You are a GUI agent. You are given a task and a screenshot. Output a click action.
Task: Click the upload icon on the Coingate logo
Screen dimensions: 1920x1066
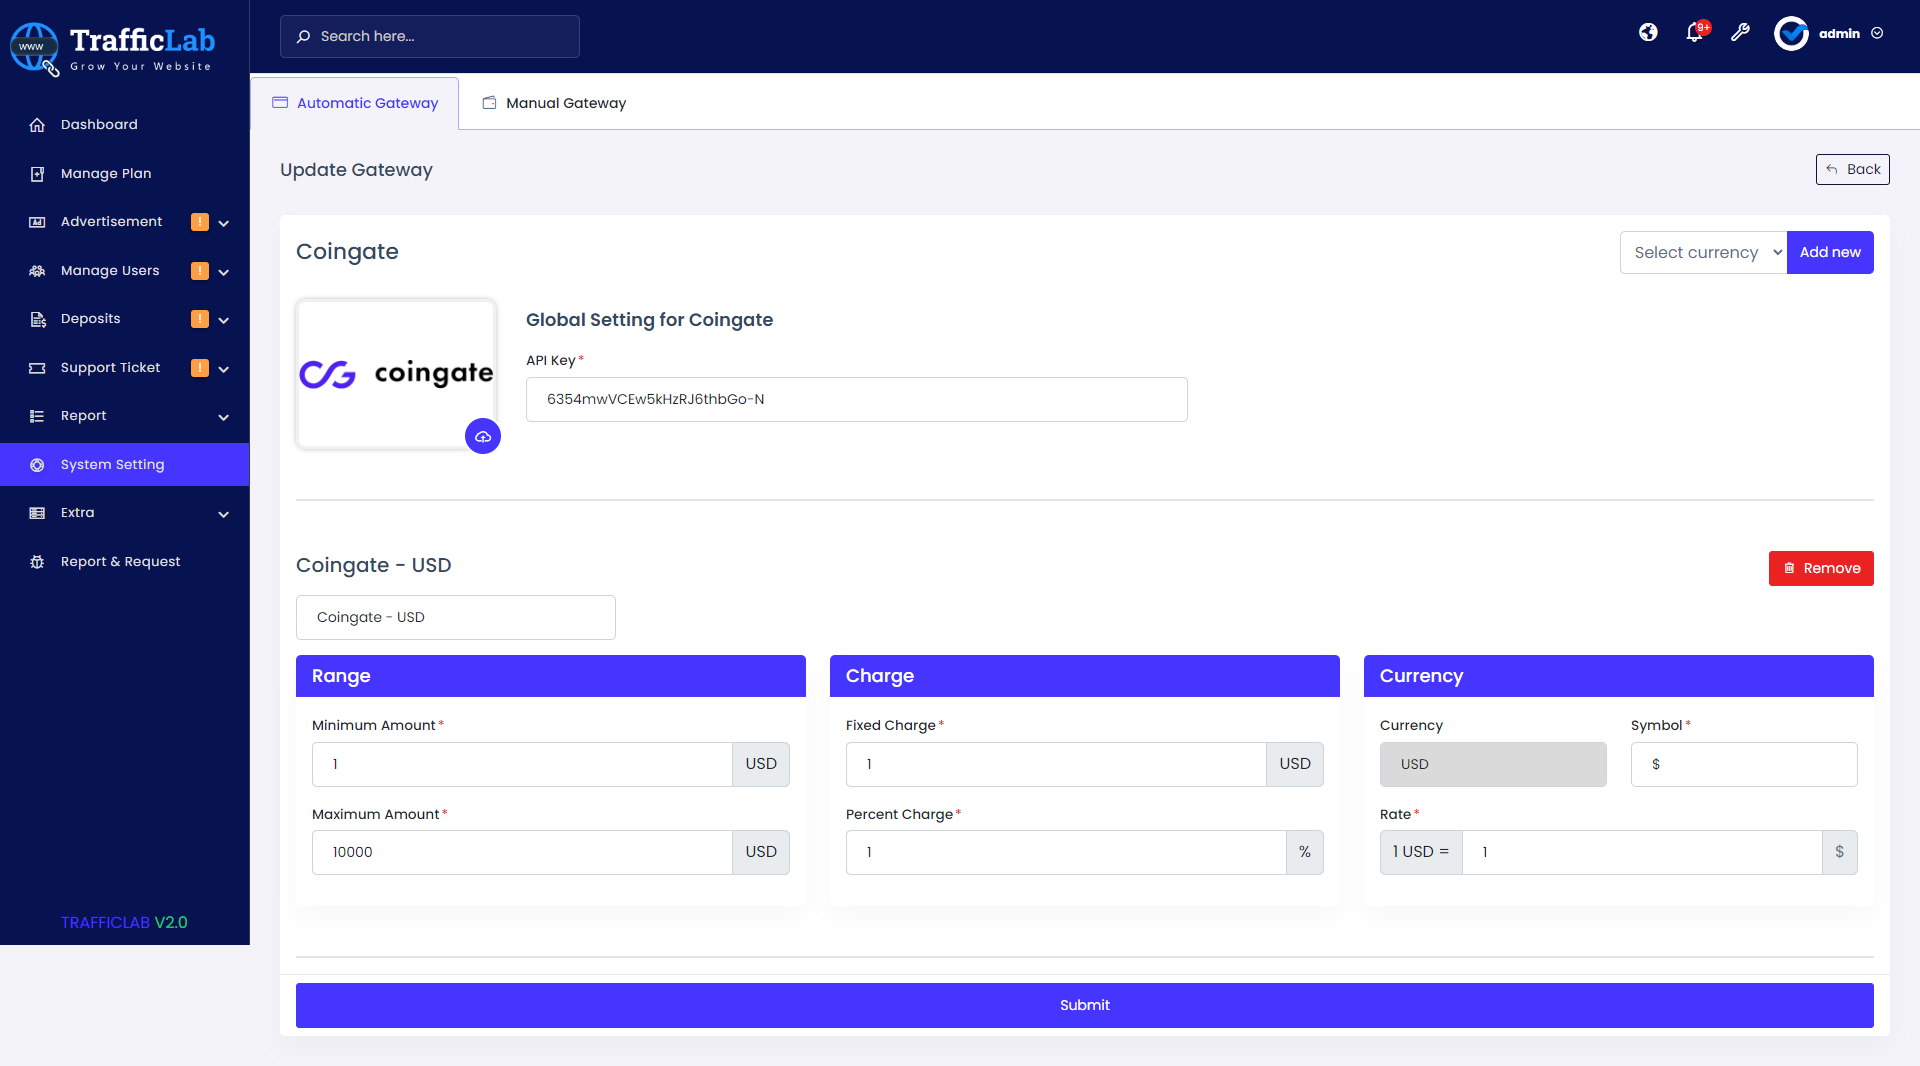483,436
